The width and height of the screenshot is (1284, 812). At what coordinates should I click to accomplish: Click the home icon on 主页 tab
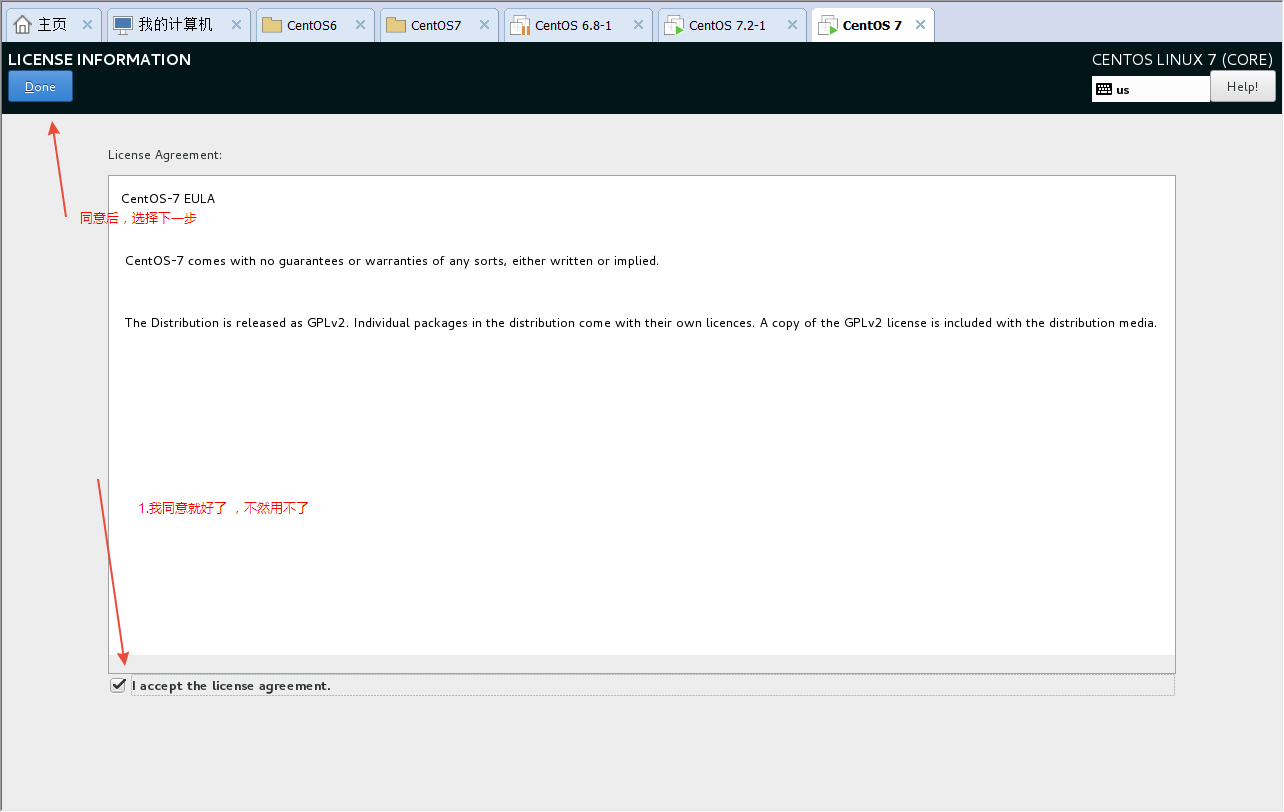pos(23,25)
